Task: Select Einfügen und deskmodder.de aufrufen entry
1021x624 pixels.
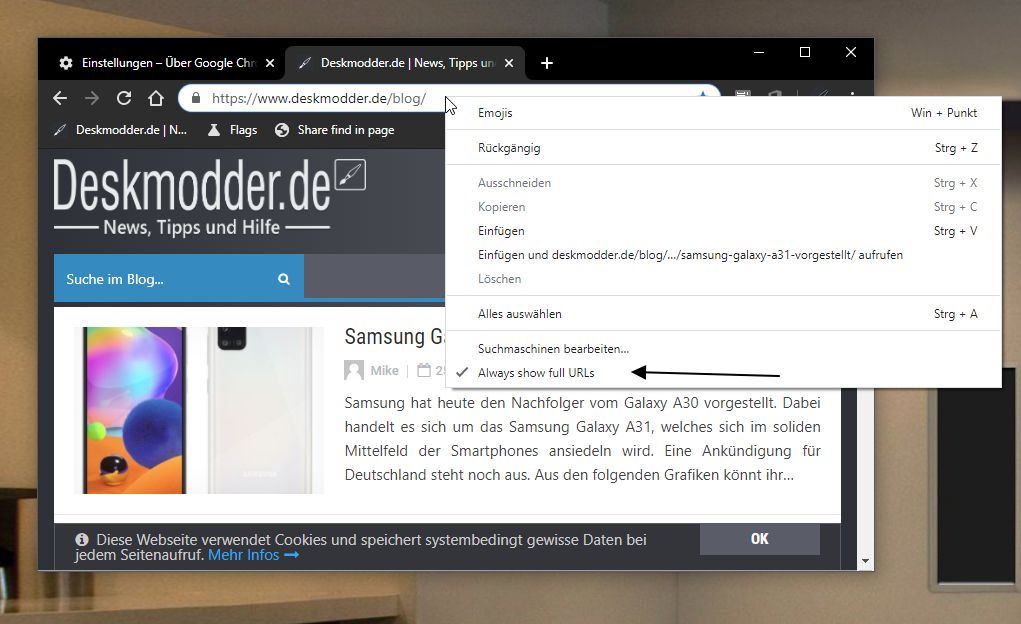Action: [x=723, y=255]
